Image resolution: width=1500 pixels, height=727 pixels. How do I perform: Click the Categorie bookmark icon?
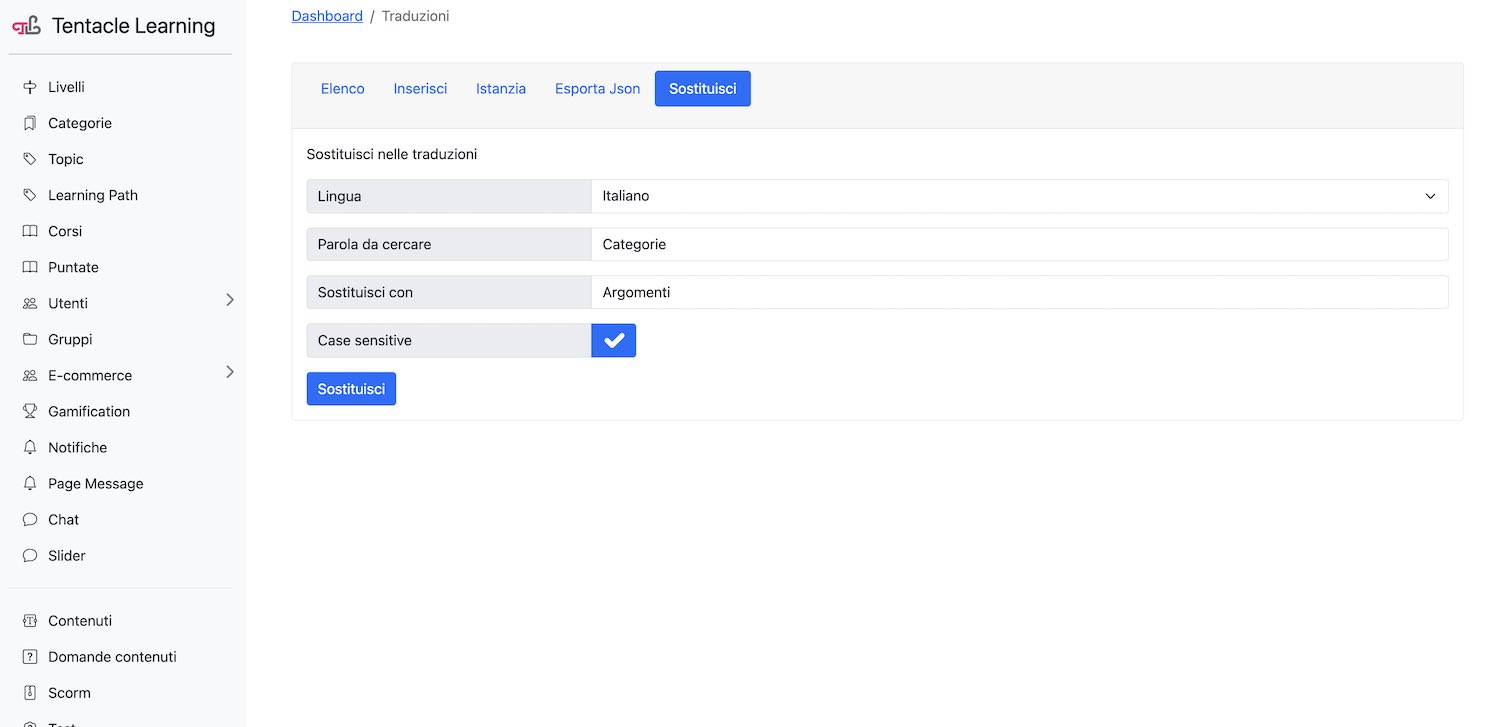click(30, 123)
